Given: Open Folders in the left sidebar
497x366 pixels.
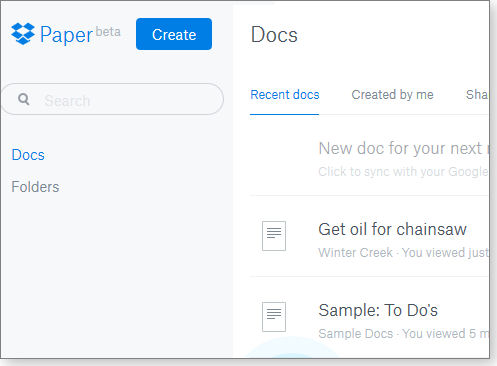Looking at the screenshot, I should tap(35, 187).
